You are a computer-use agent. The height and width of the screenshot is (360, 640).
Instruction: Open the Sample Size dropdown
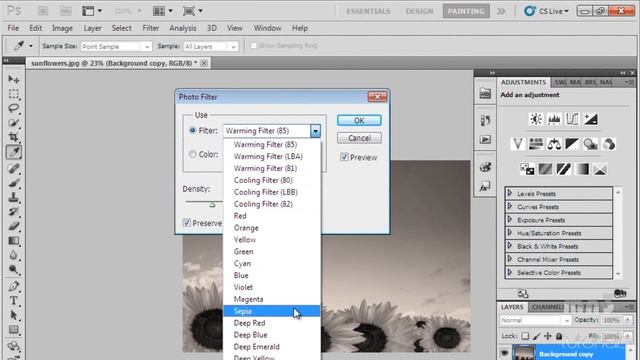tap(116, 47)
